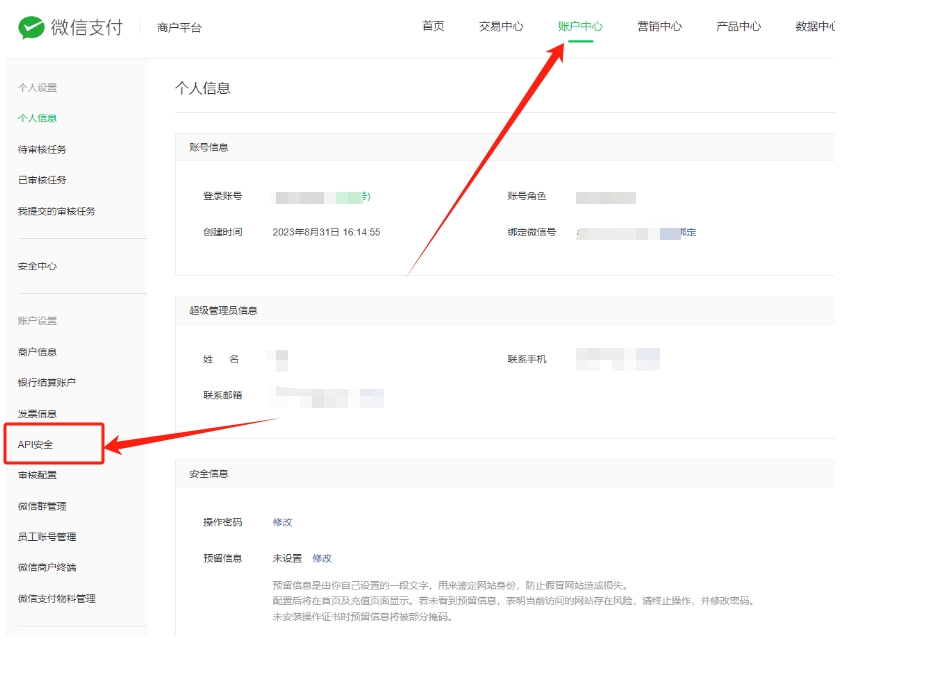
Task: Click 修改 next to 操作密码
Action: [282, 522]
